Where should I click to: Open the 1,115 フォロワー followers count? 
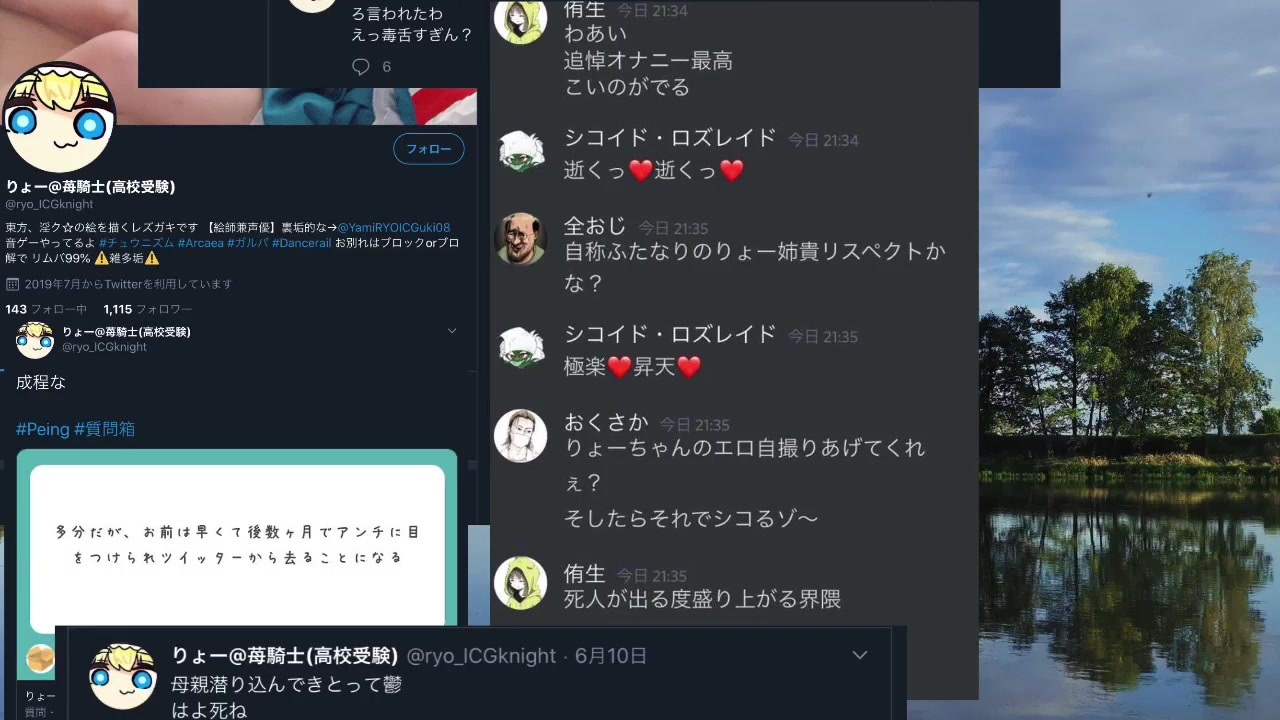click(x=148, y=310)
